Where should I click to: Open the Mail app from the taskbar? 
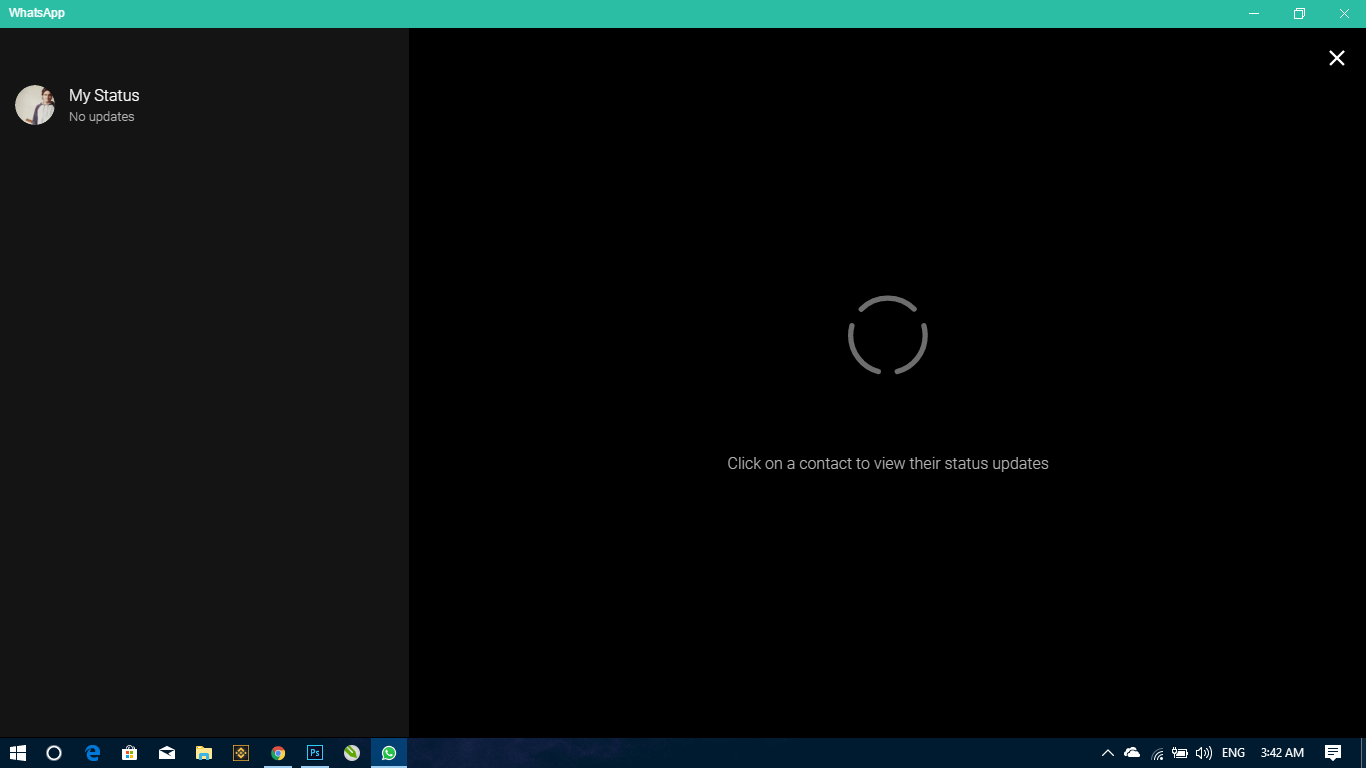coord(167,753)
